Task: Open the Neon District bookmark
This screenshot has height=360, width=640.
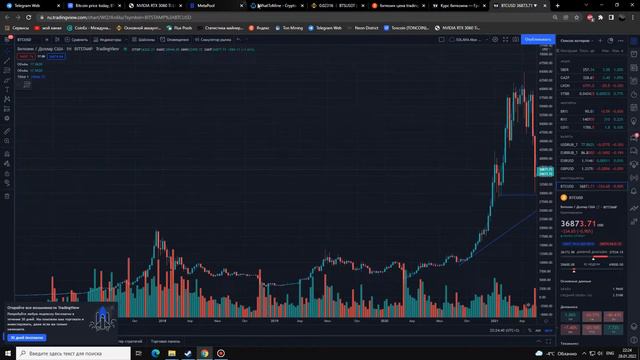Action: pos(362,28)
